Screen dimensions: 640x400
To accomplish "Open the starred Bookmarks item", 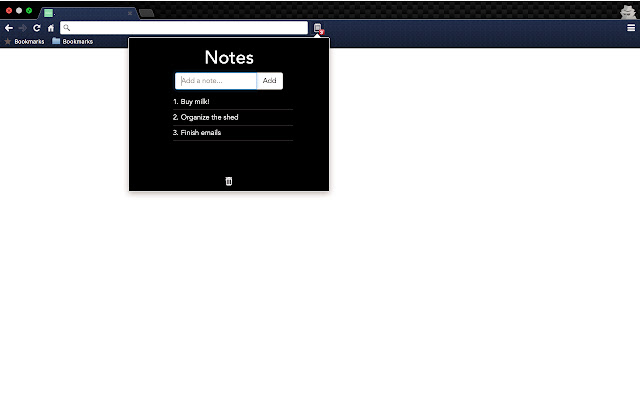I will (24, 41).
